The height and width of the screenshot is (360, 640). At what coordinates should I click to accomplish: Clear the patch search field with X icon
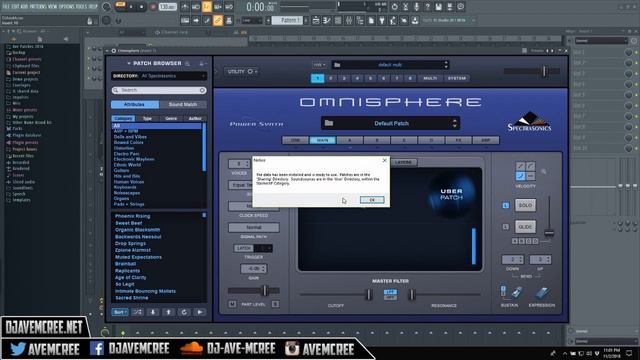point(202,90)
